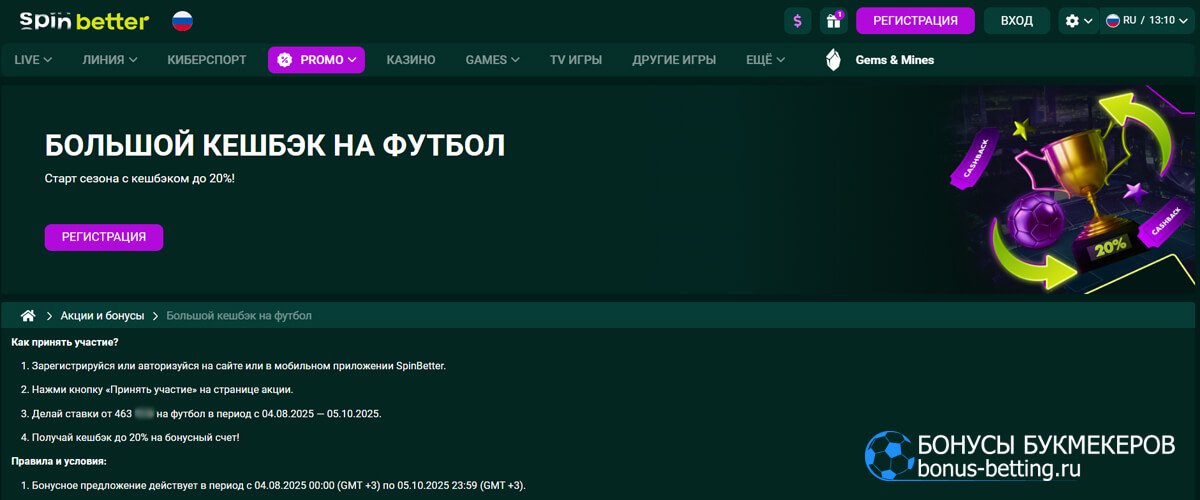The image size is (1200, 500).
Task: Click the ВХОД login button
Action: pos(1017,21)
